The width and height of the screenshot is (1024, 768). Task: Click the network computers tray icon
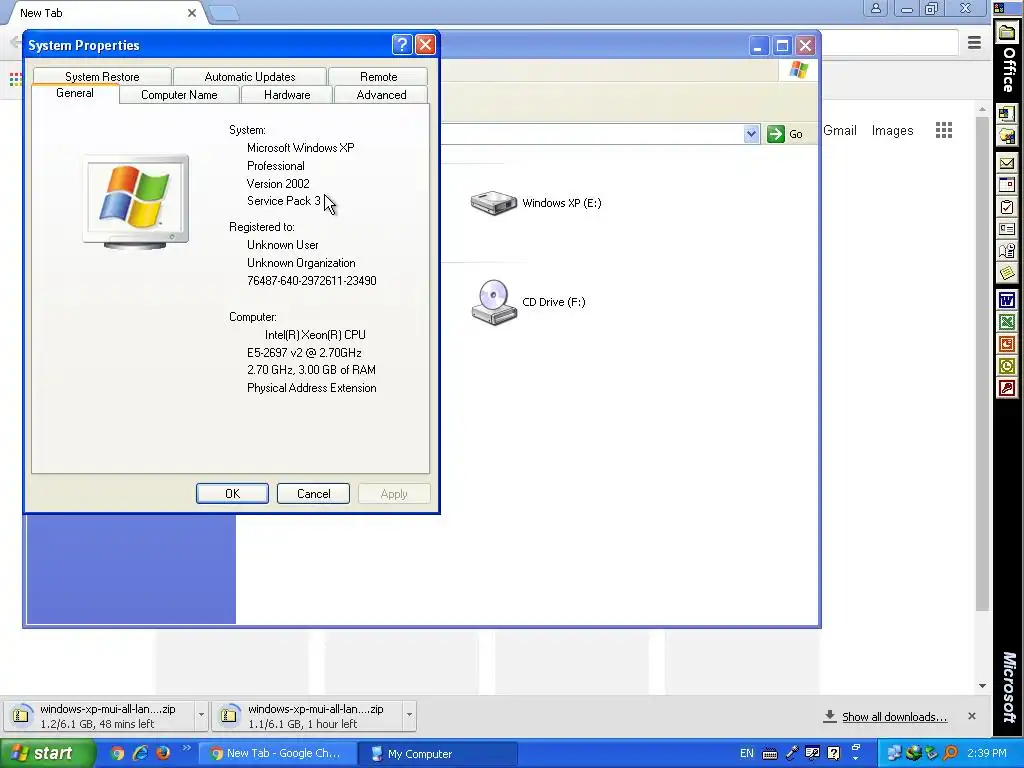coord(894,754)
